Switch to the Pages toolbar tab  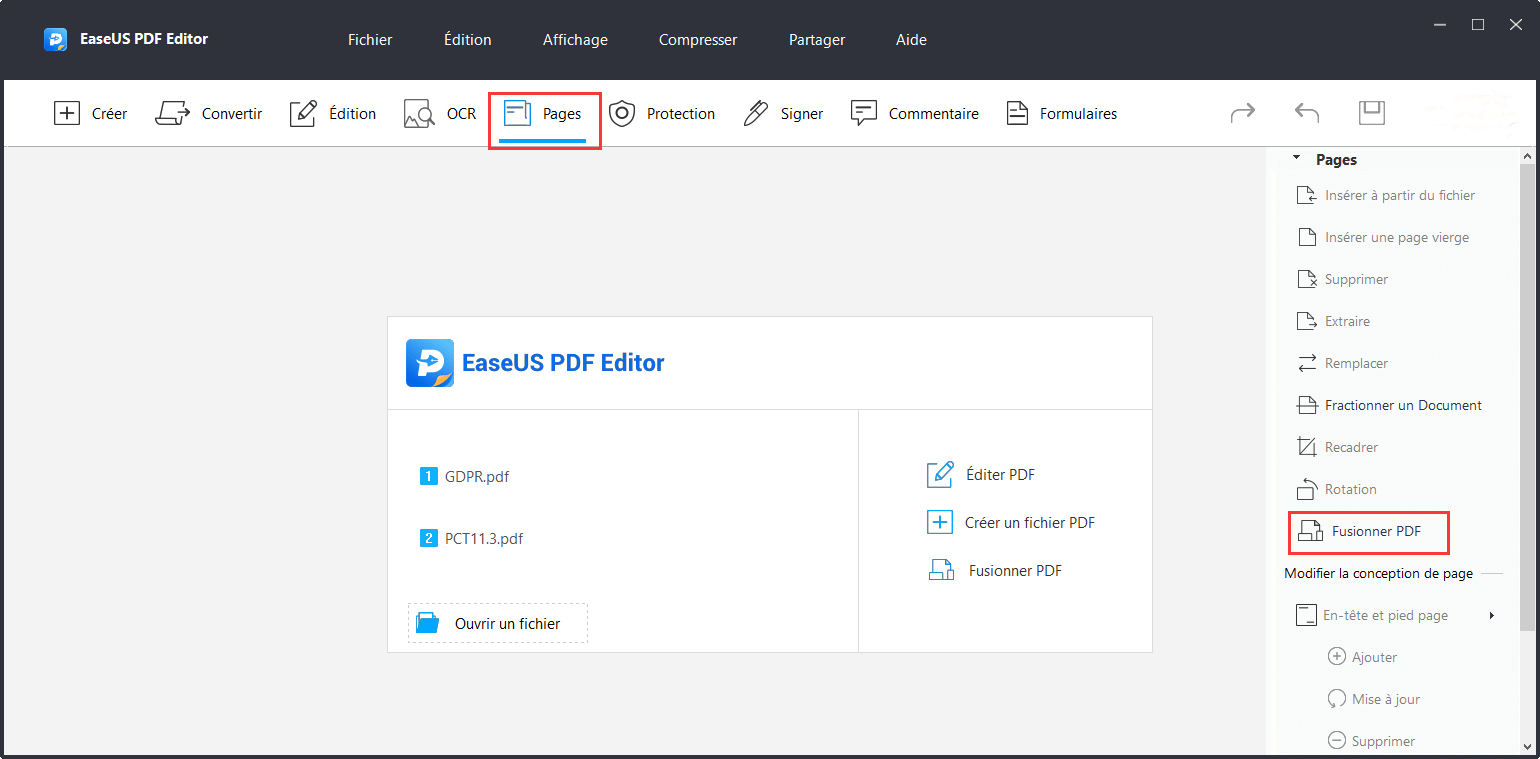pos(543,114)
